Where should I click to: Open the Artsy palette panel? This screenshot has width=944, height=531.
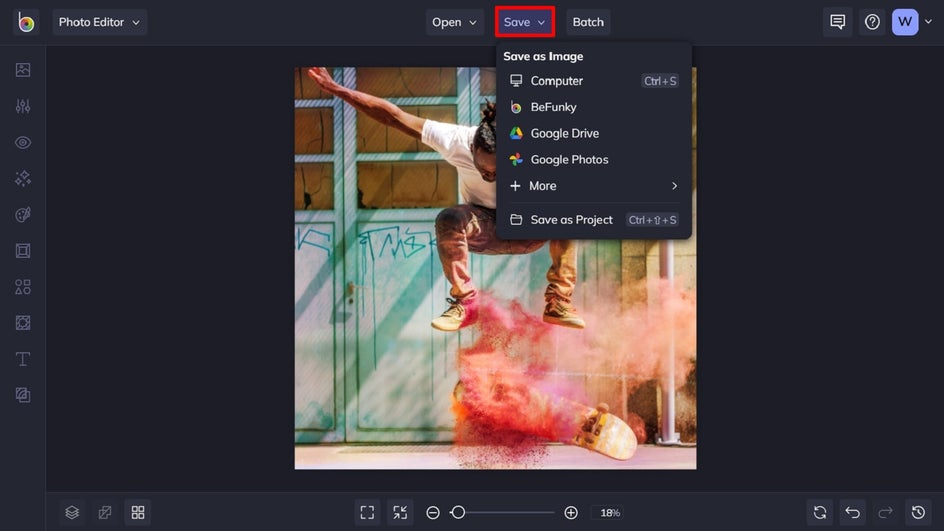click(23, 215)
